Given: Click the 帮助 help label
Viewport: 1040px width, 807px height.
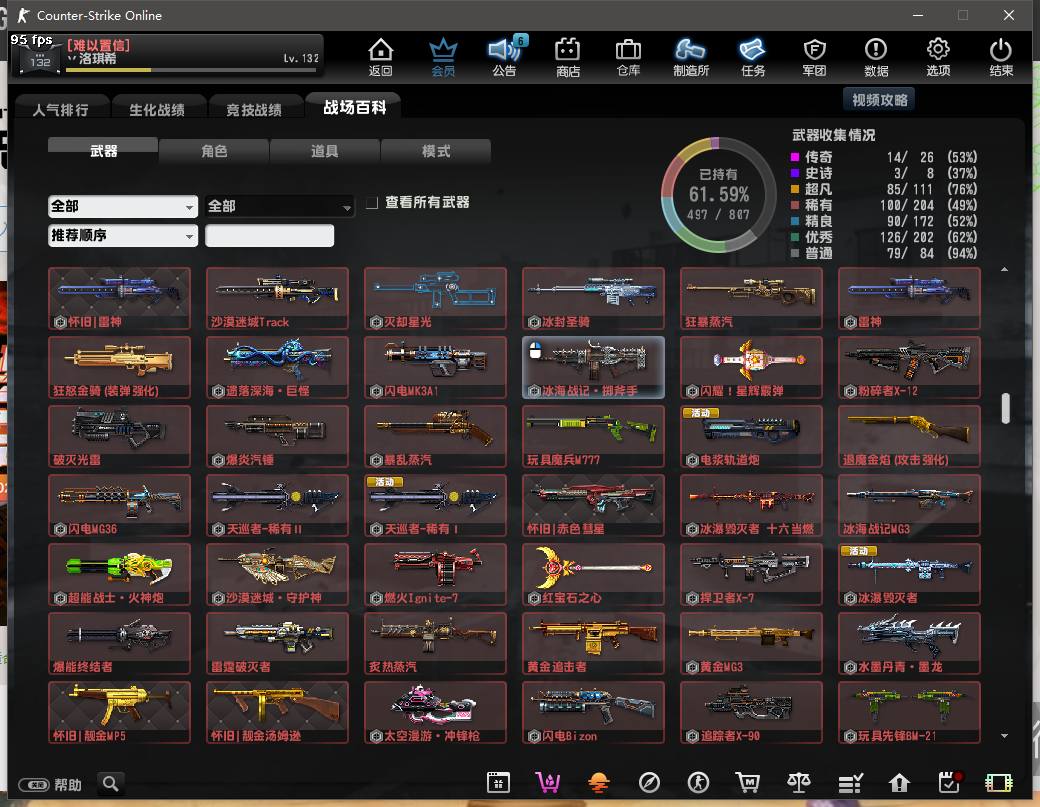Looking at the screenshot, I should [x=68, y=785].
